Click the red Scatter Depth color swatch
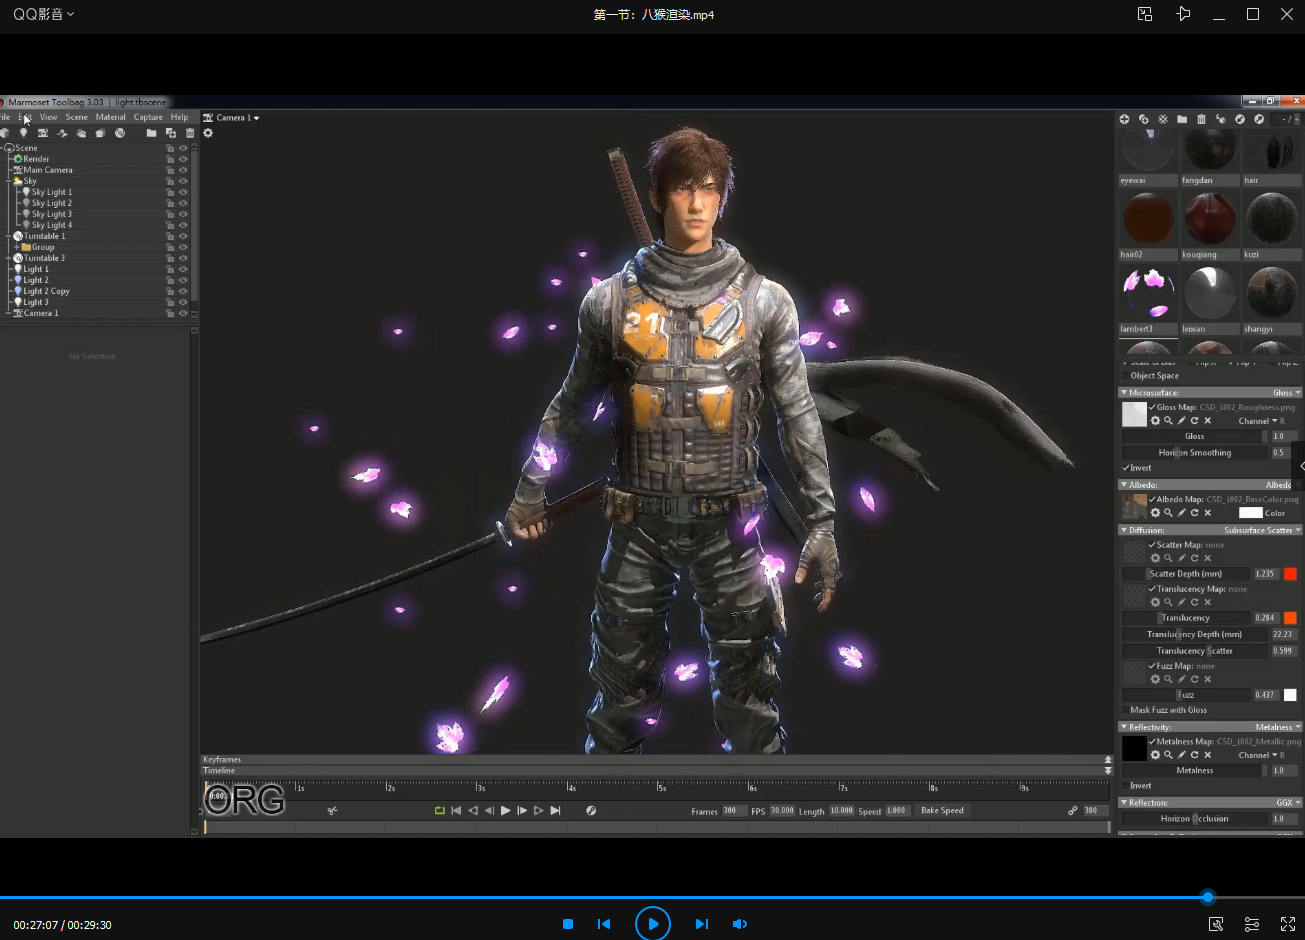The width and height of the screenshot is (1305, 940). click(1290, 574)
